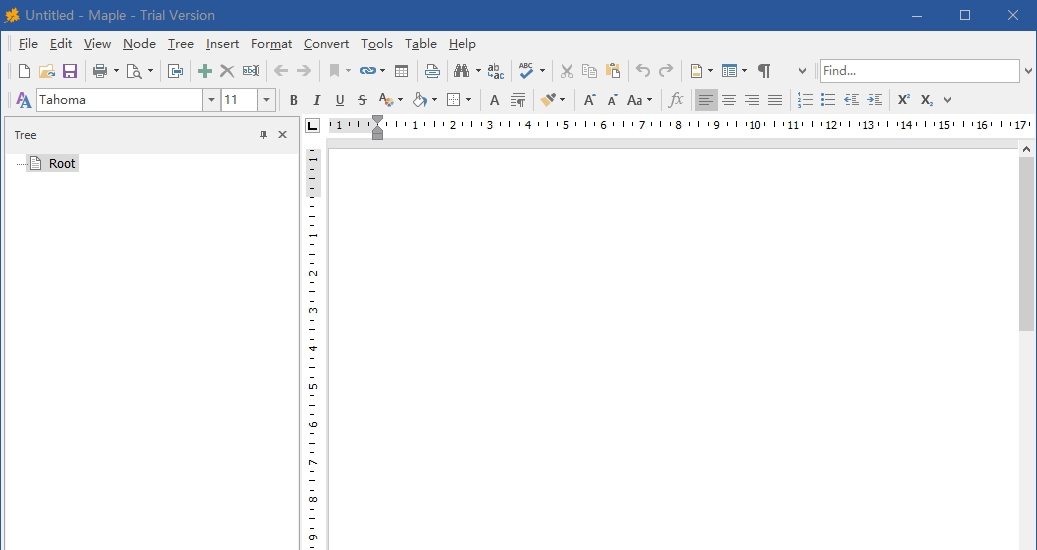Screen dimensions: 1037x550
Task: Toggle numbered list formatting
Action: tap(805, 100)
